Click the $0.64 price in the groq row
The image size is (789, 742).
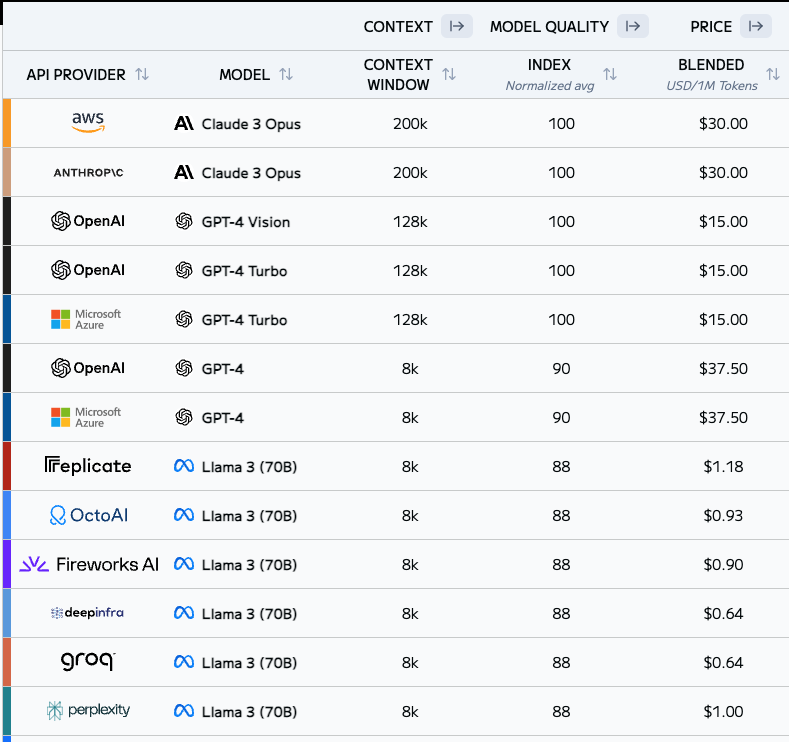click(723, 663)
